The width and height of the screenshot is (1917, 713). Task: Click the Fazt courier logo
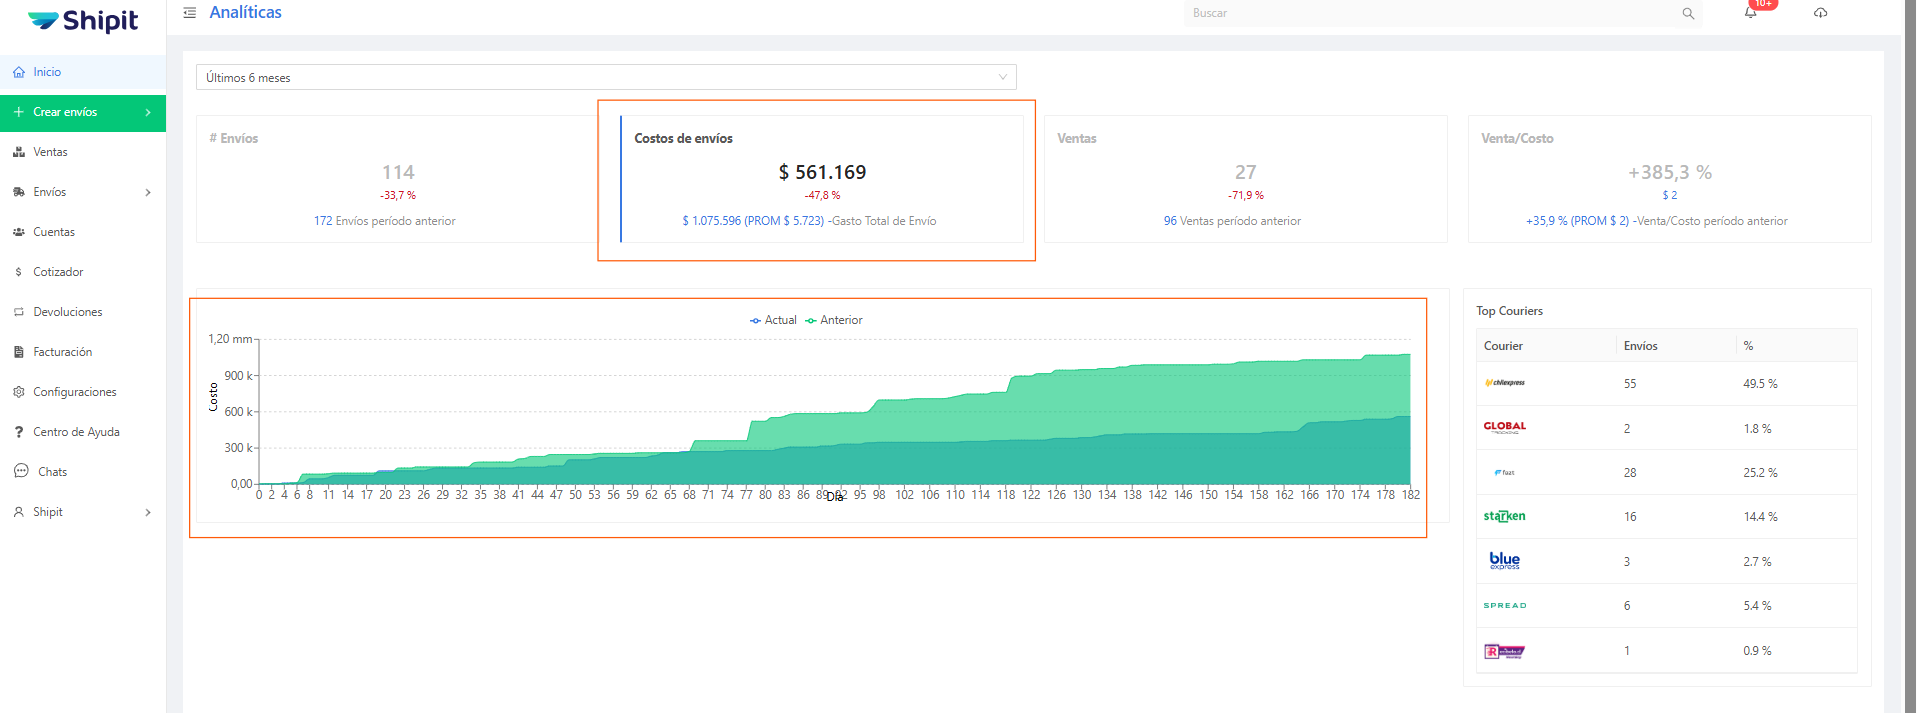pos(1505,472)
